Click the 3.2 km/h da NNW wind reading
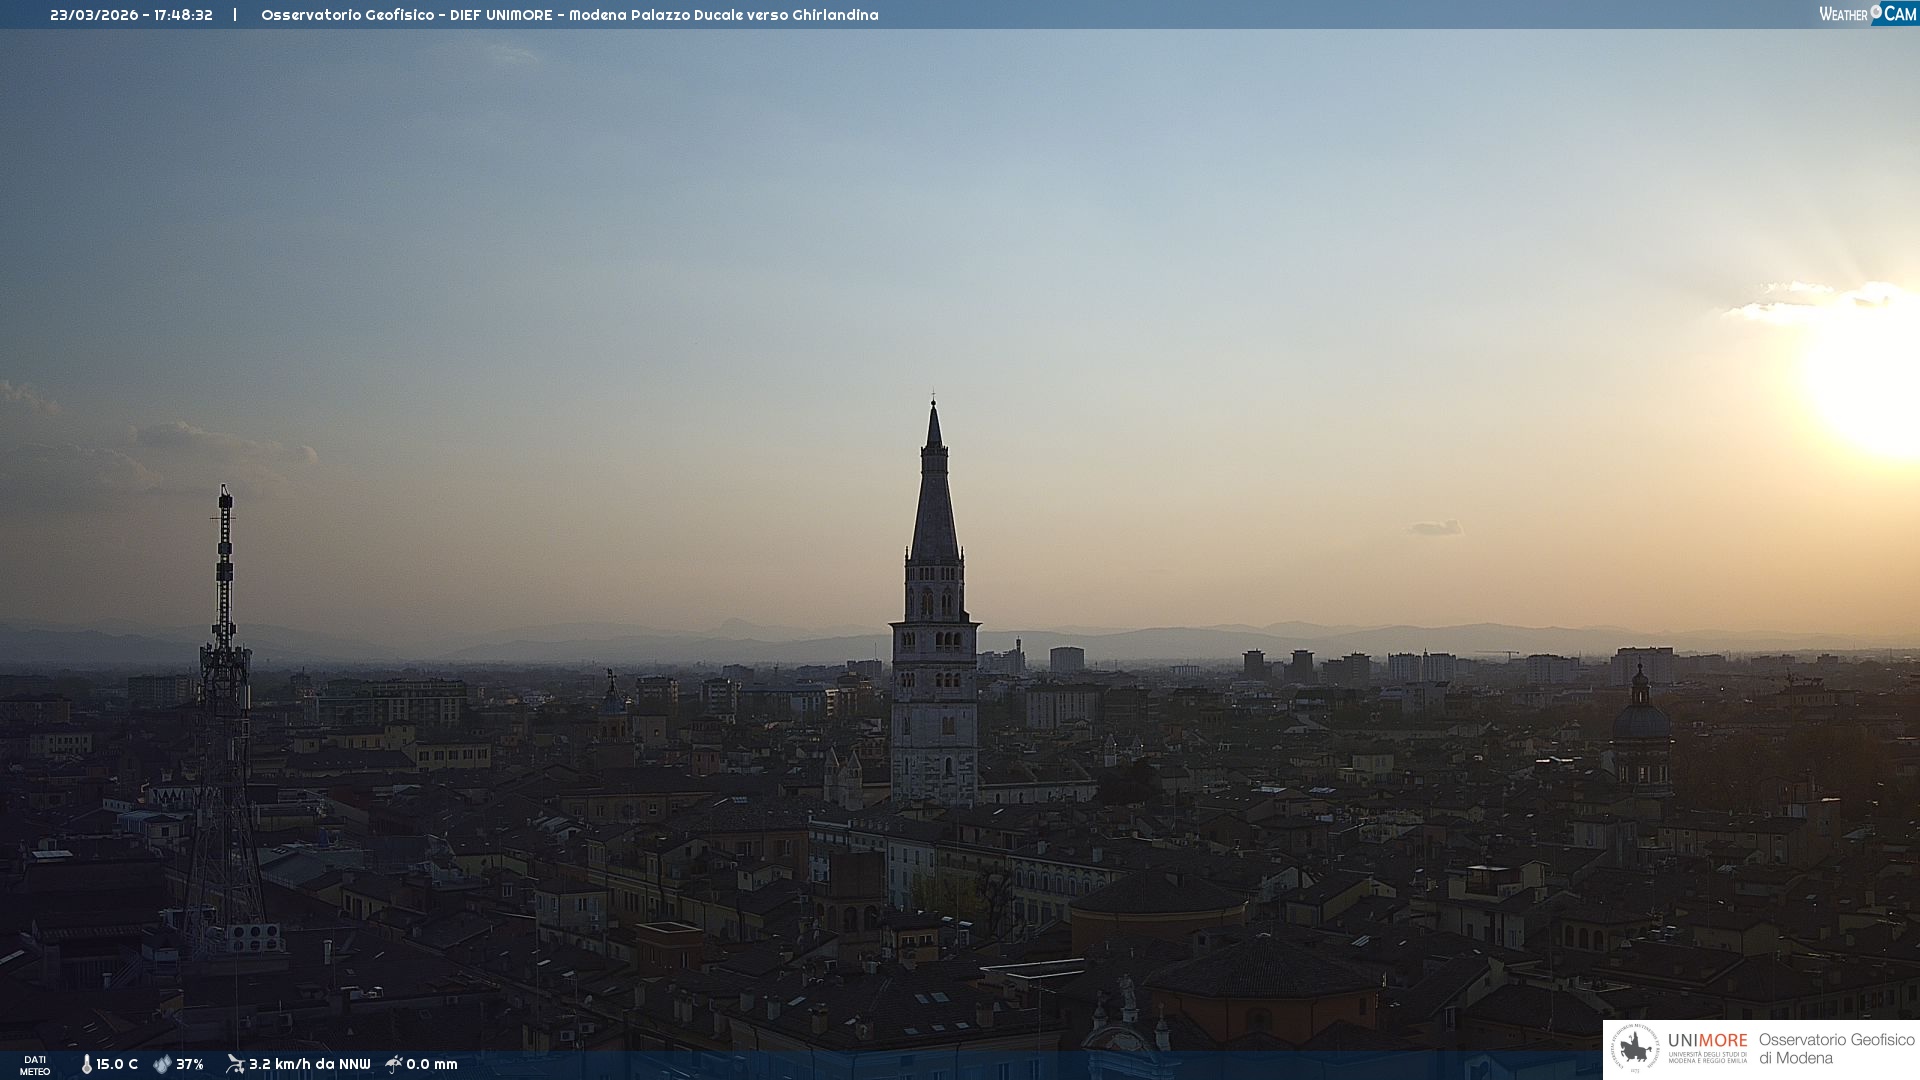The width and height of the screenshot is (1920, 1080). point(309,1065)
